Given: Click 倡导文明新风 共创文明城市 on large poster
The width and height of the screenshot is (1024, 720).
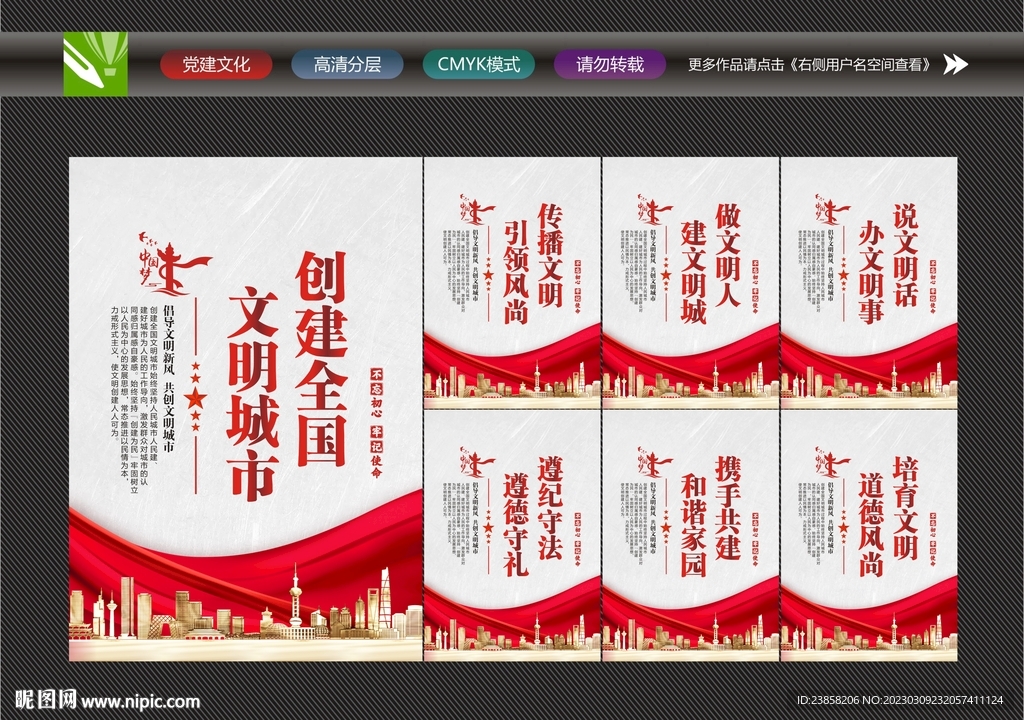Looking at the screenshot, I should tap(168, 378).
